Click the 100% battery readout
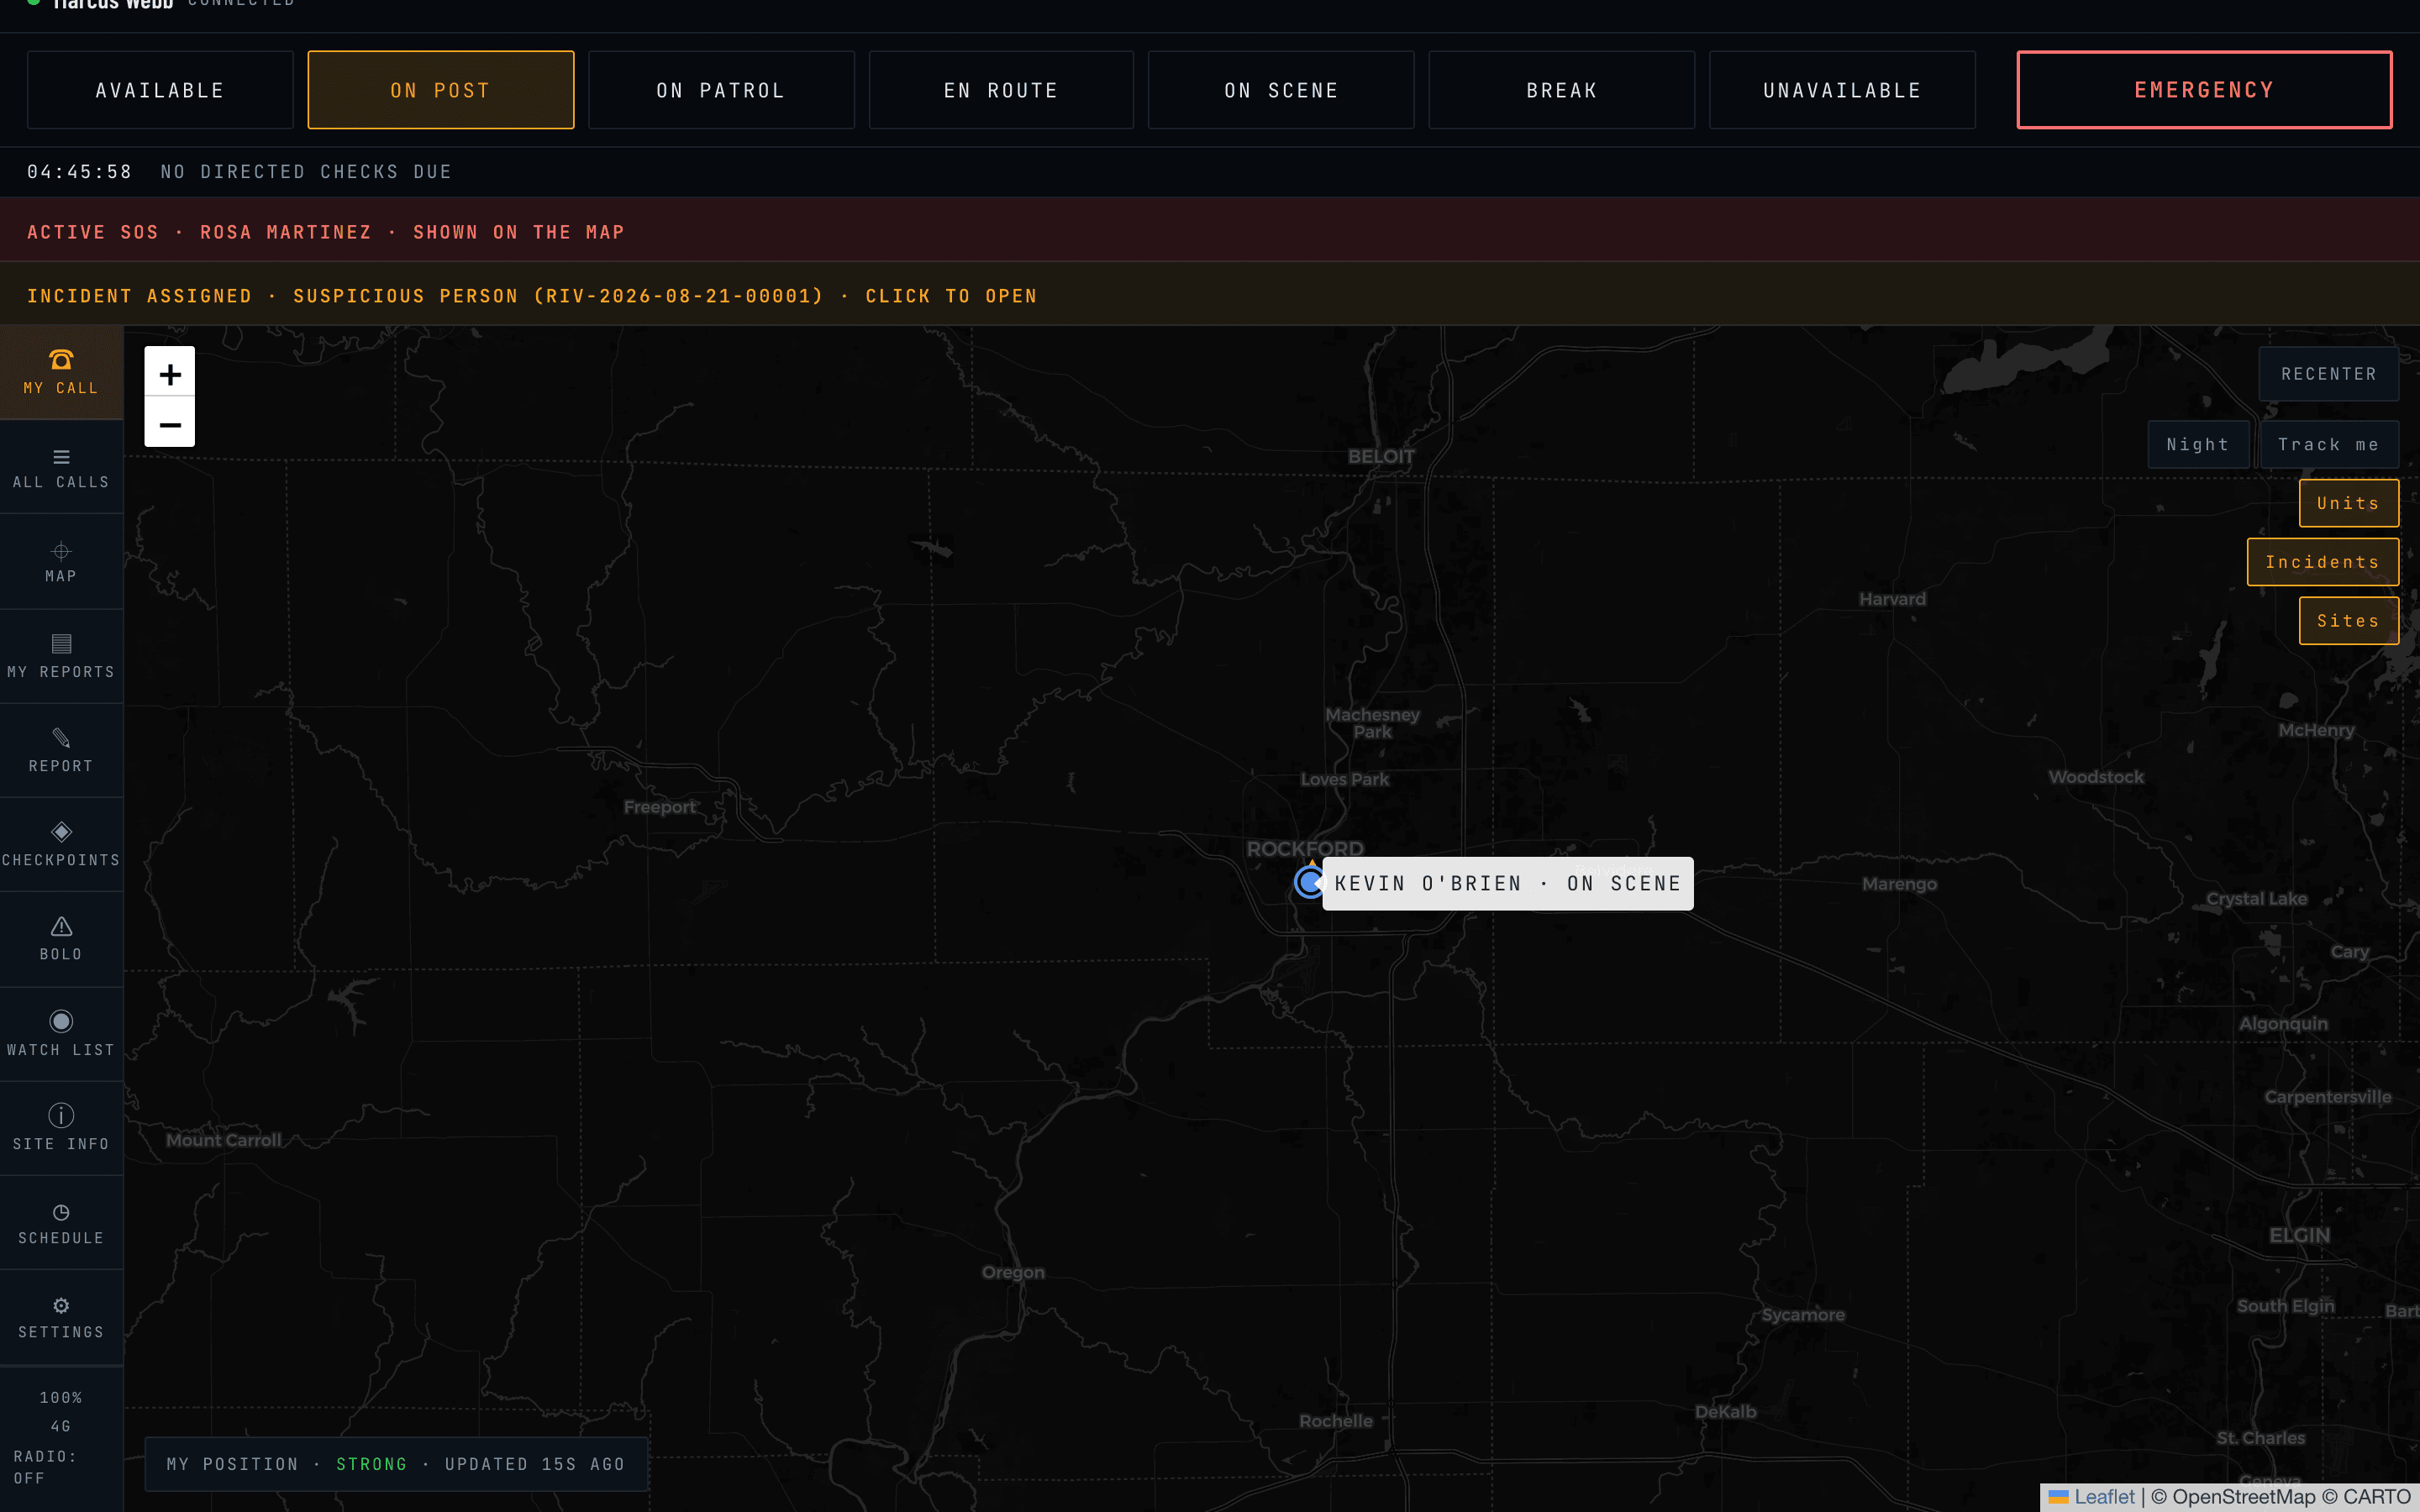 [x=61, y=1397]
